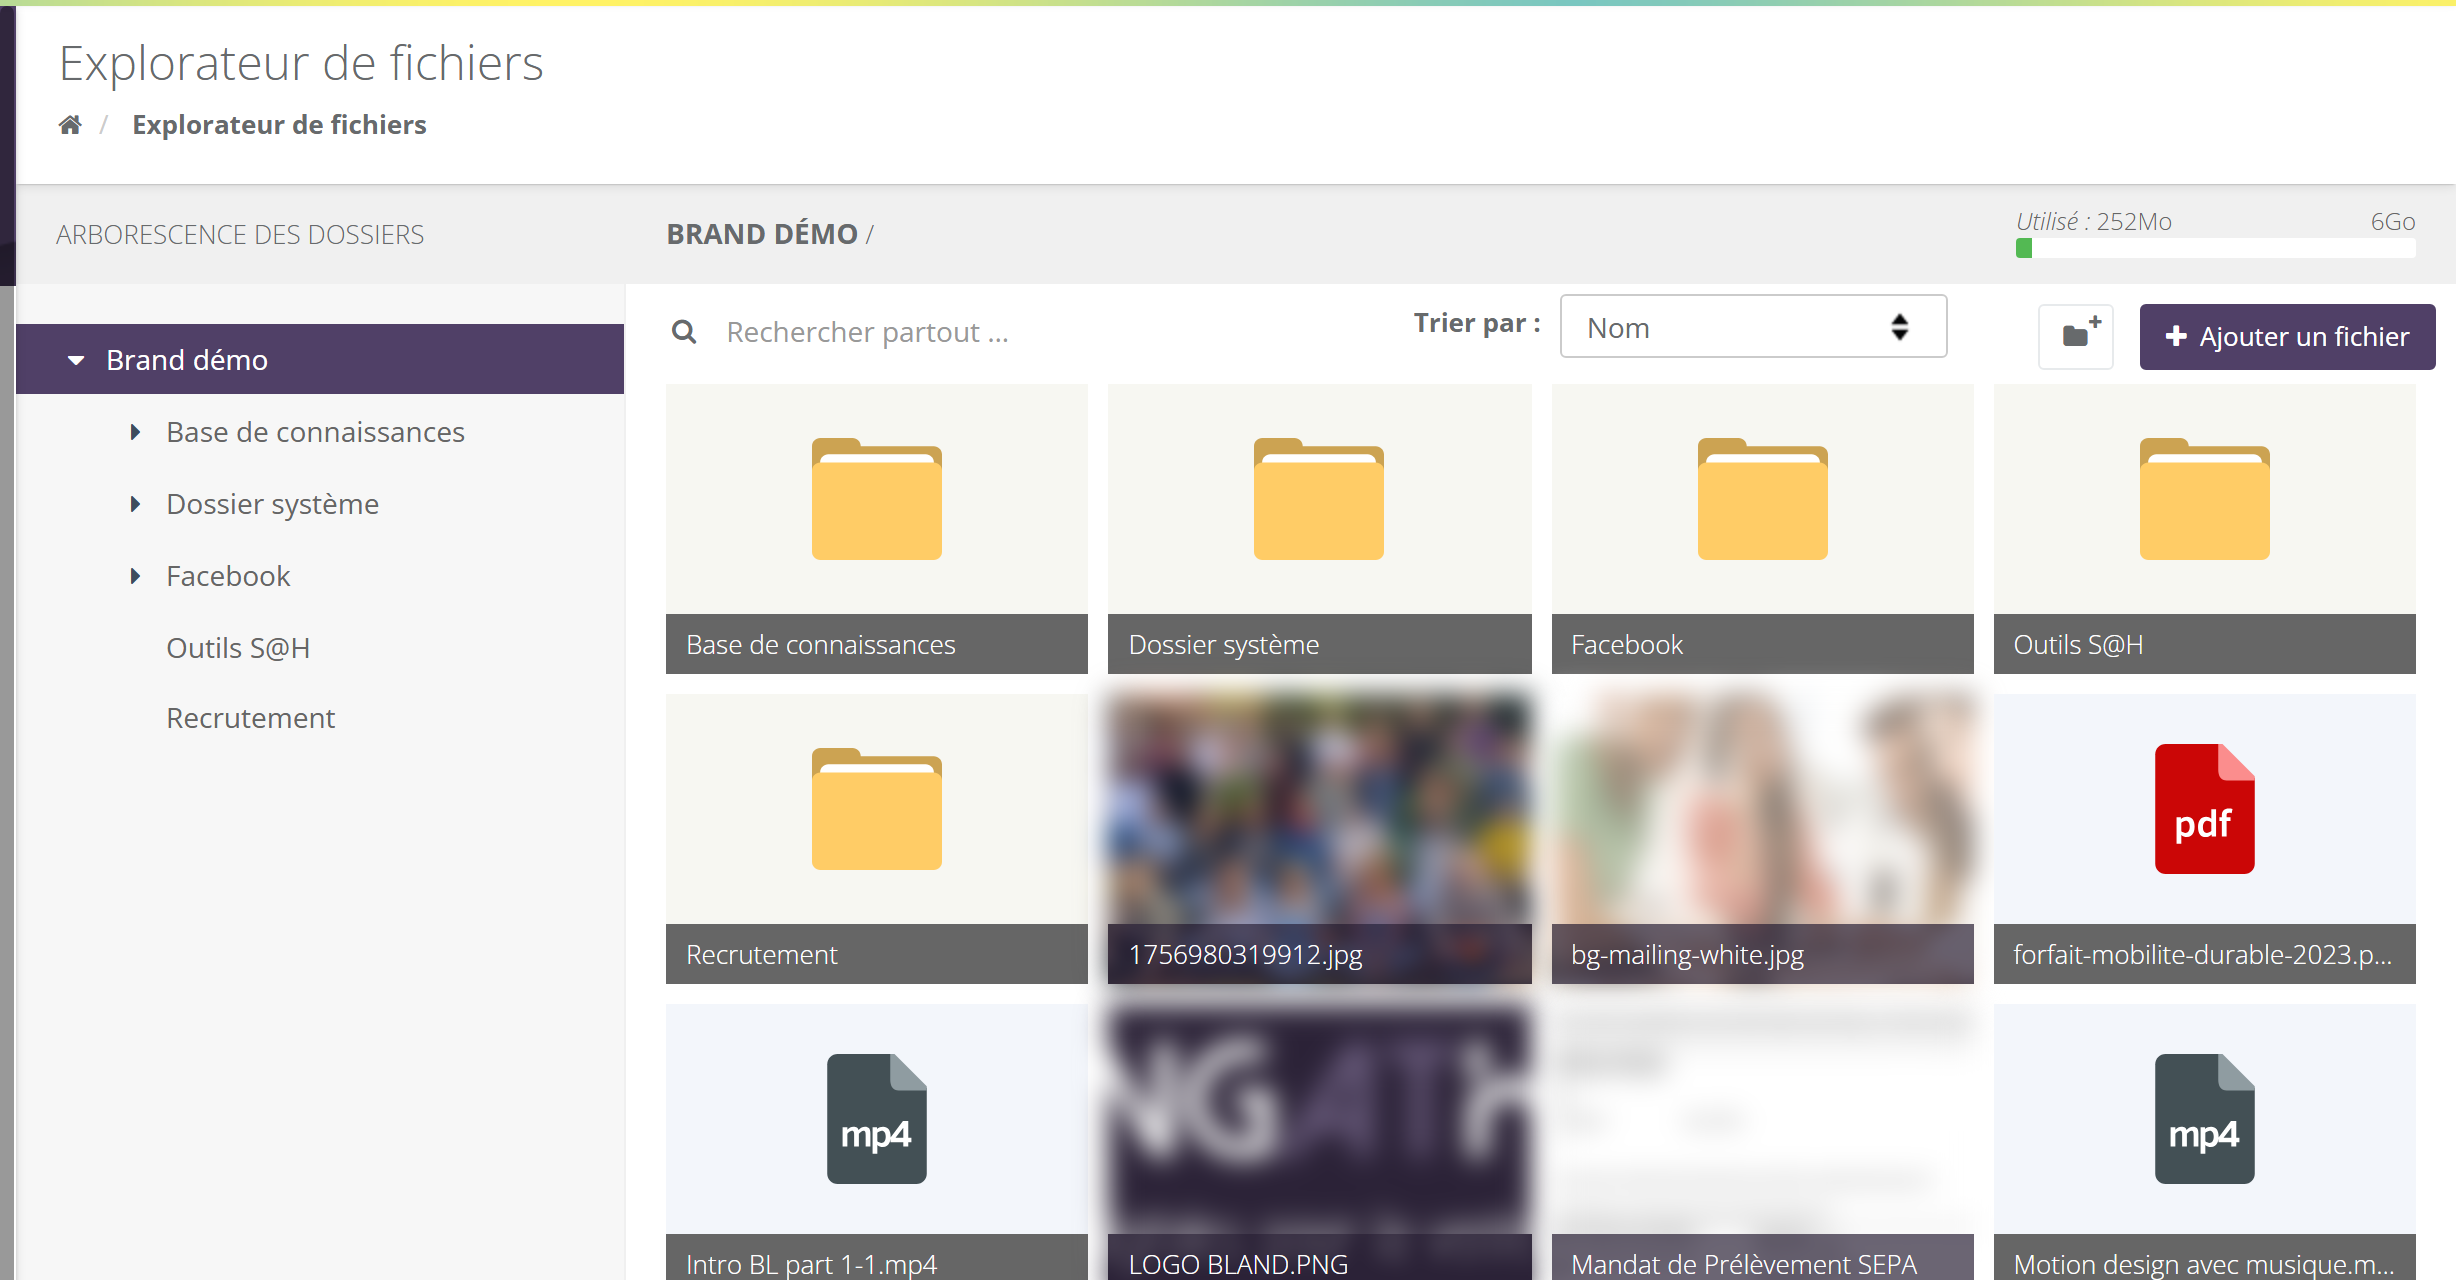Expand the Base de connaissances tree arrow
The height and width of the screenshot is (1280, 2456).
click(135, 432)
